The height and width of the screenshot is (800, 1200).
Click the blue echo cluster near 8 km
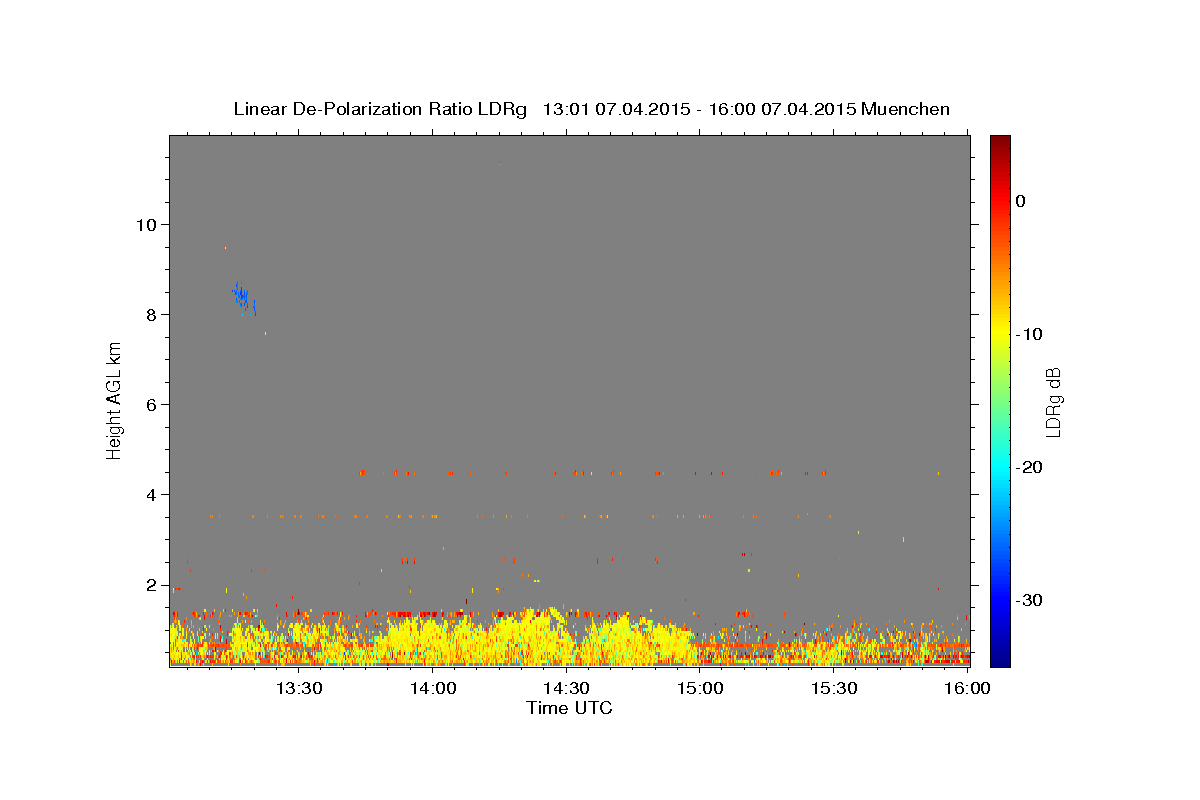tap(243, 297)
